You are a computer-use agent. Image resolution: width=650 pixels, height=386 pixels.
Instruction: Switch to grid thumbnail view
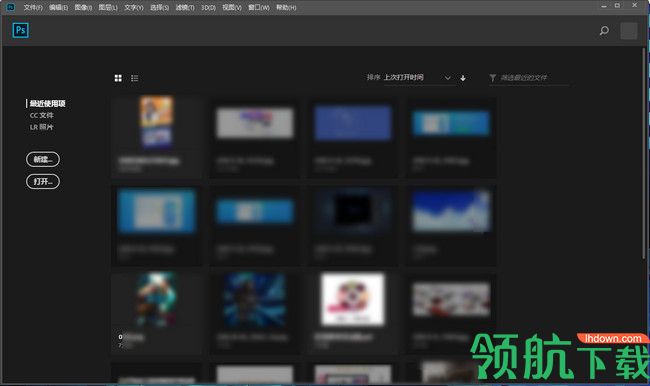[118, 78]
